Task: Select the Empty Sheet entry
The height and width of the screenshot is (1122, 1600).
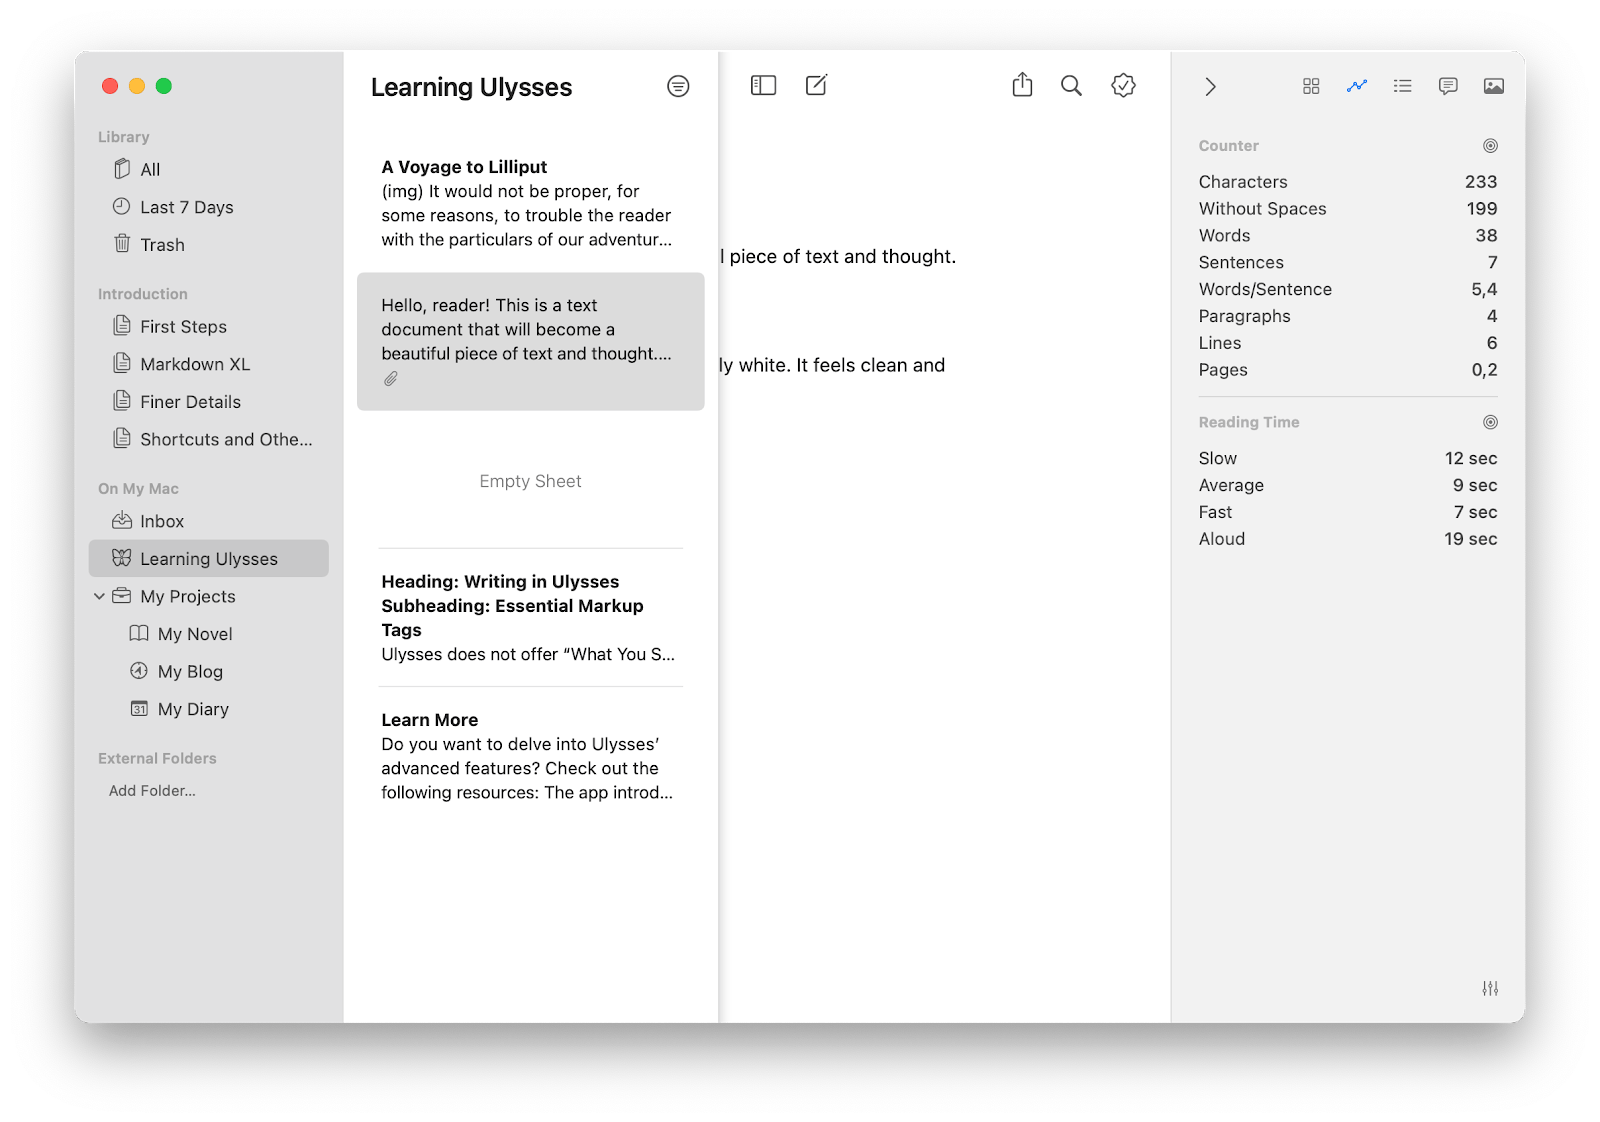Action: coord(530,481)
